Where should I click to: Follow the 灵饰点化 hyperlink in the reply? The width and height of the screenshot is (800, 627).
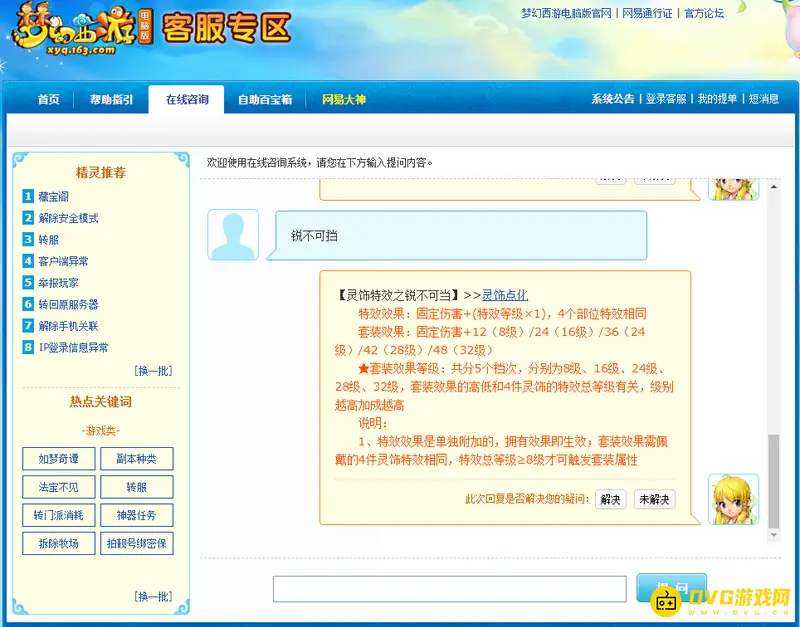[505, 295]
